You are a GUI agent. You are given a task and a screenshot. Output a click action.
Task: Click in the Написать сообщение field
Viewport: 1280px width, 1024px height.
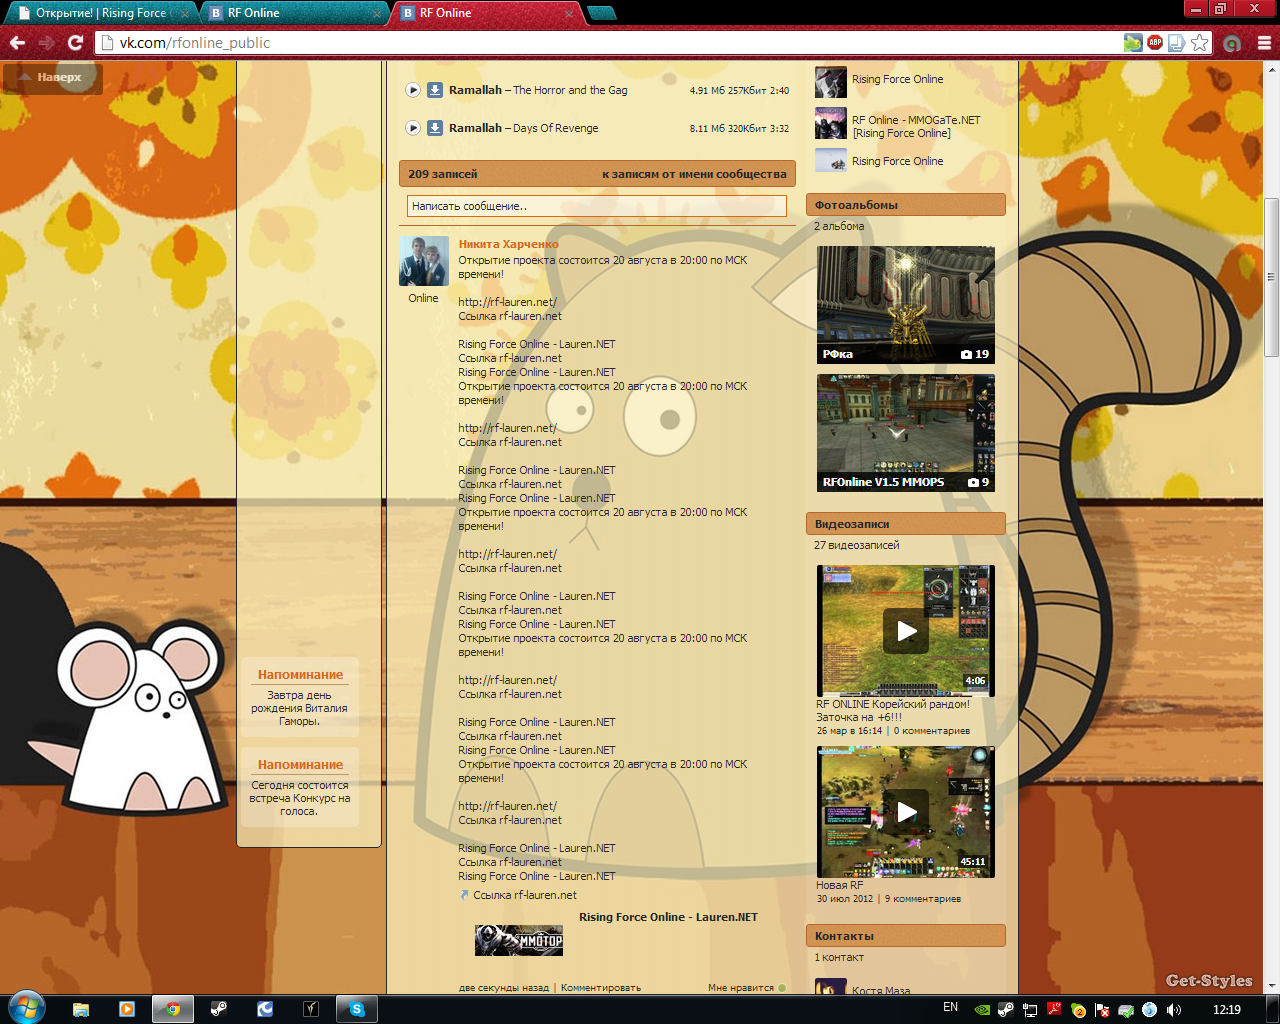point(597,206)
